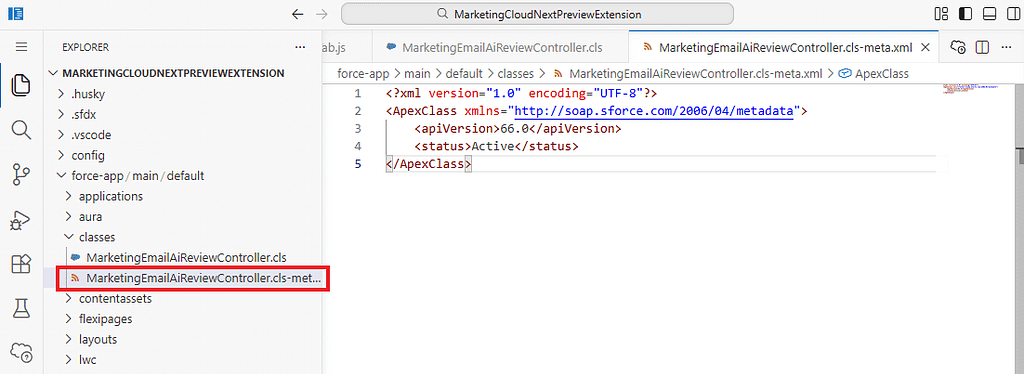Switch to MarketingEmailAiReviewController.cls tab
The width and height of the screenshot is (1024, 374).
pos(501,47)
